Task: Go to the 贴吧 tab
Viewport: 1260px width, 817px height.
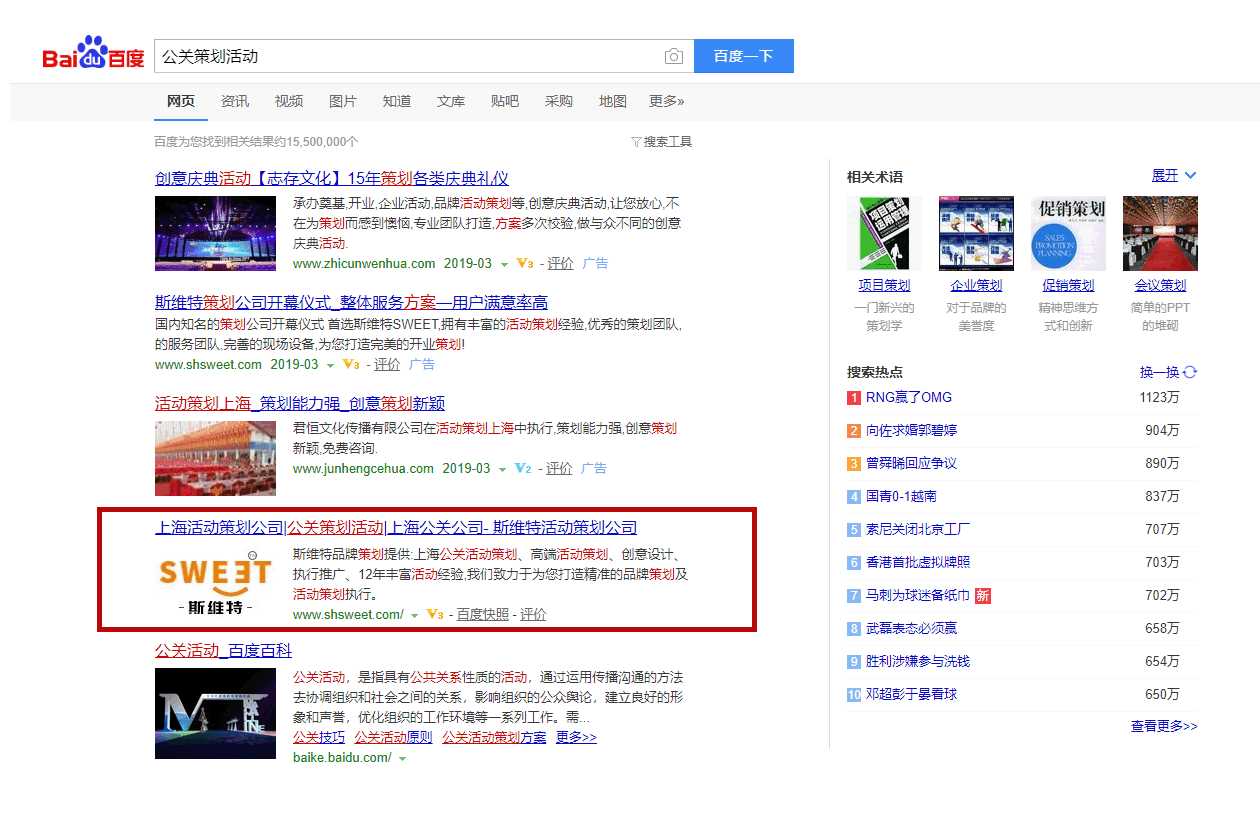Action: tap(505, 101)
